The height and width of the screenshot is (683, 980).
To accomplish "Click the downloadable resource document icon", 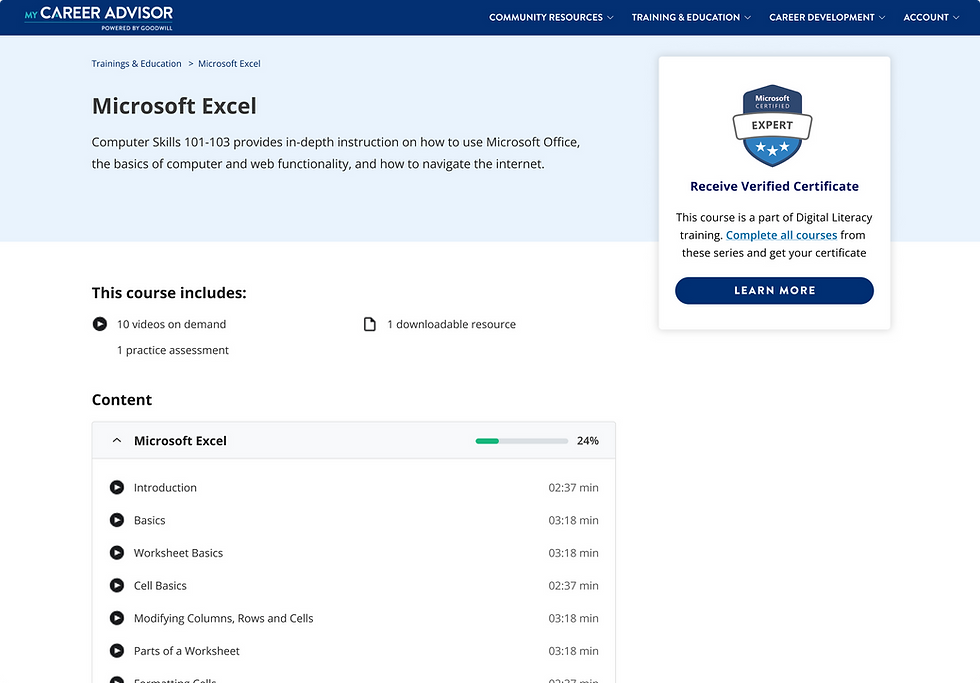I will (x=370, y=324).
